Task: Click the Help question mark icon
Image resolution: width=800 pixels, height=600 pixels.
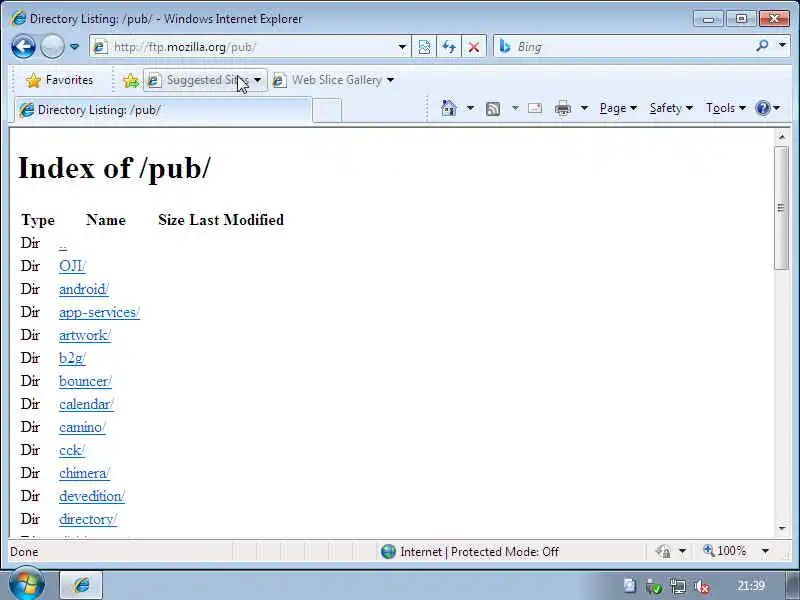Action: [763, 108]
